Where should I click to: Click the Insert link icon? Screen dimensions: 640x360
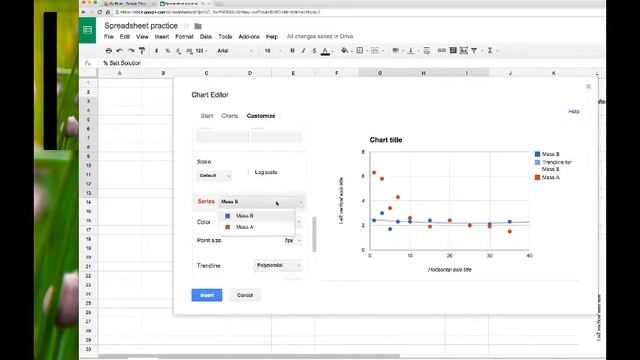coord(441,51)
